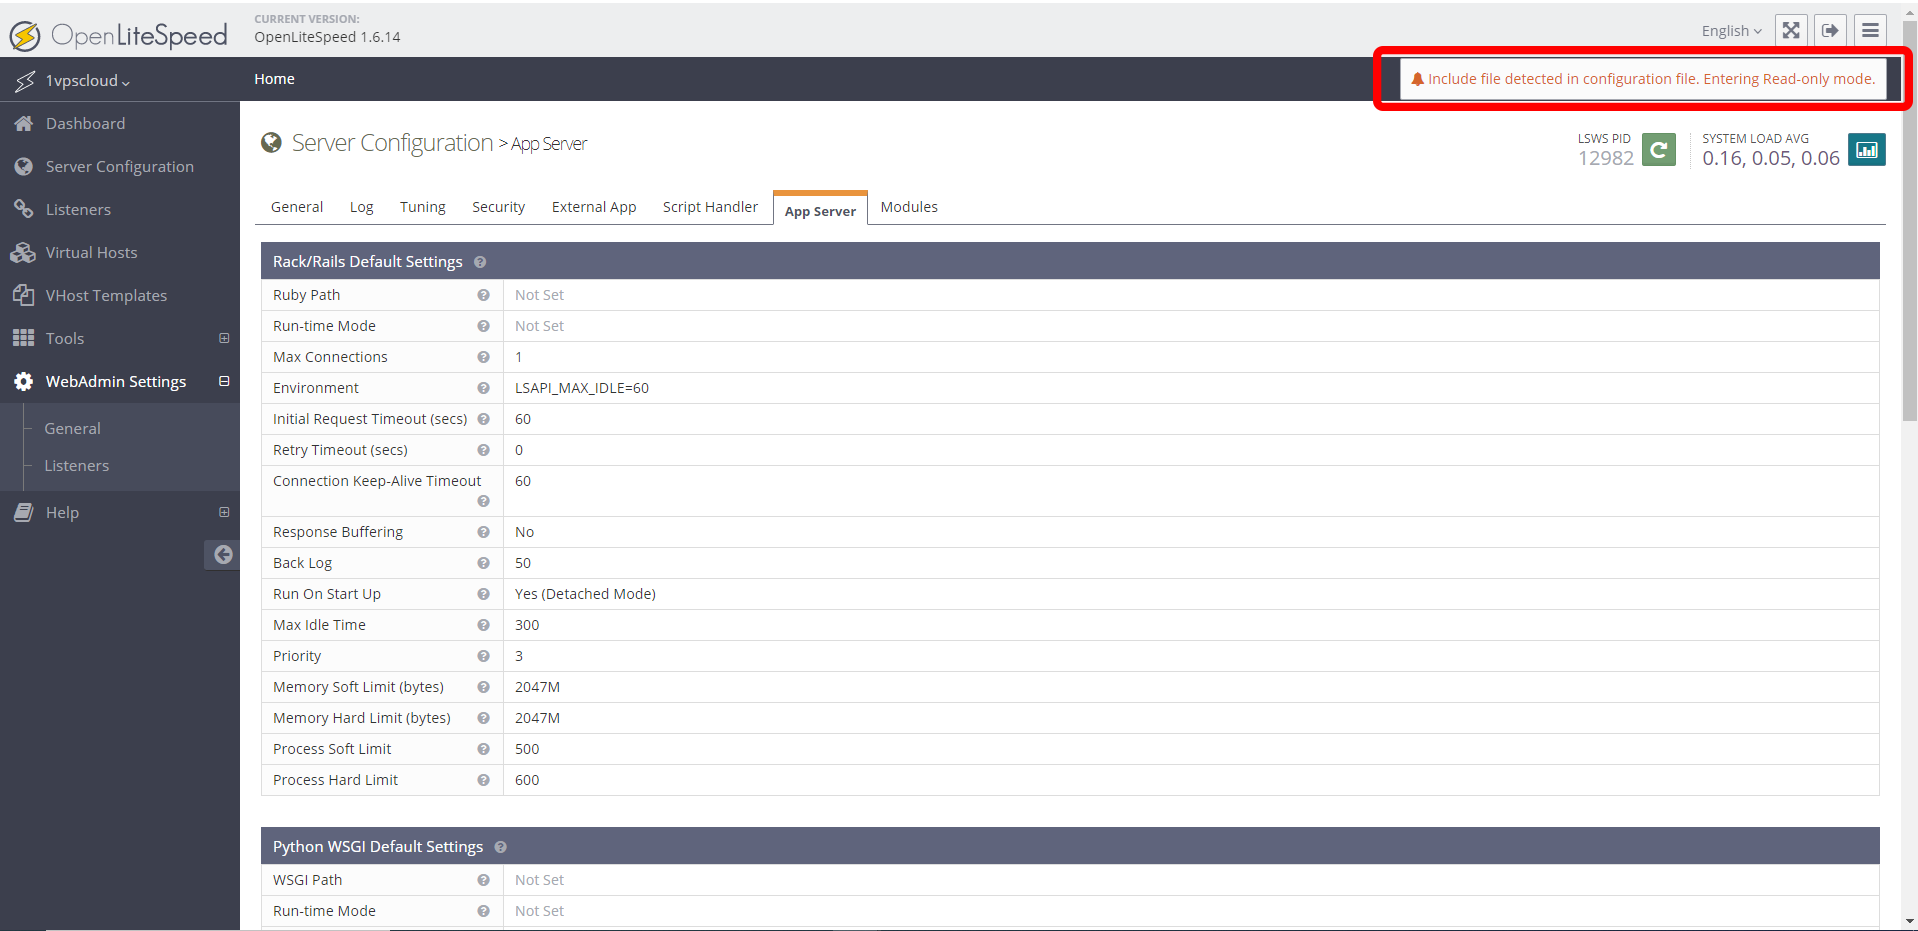Click the Help book icon
The width and height of the screenshot is (1918, 931).
(x=23, y=512)
